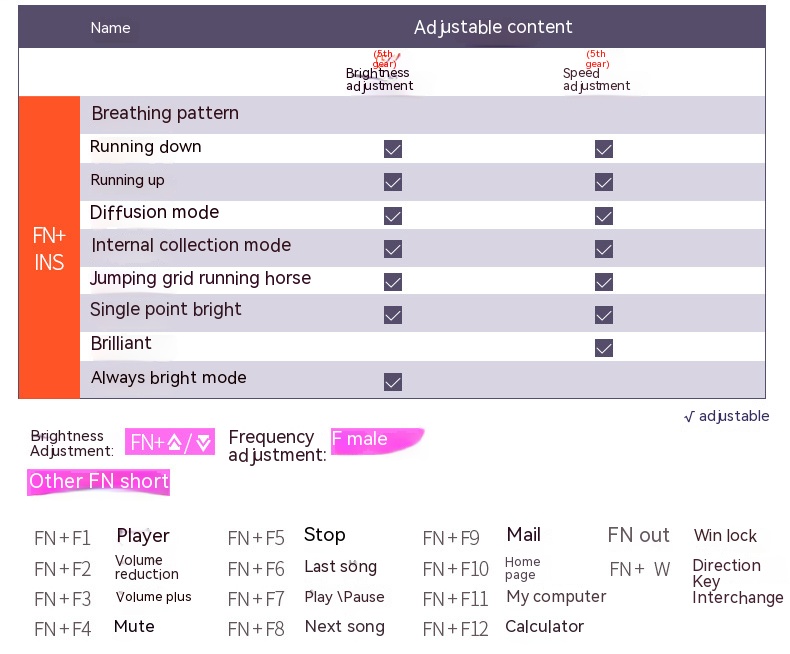790x654 pixels.
Task: Toggle Running down brightness checkbox
Action: [393, 149]
